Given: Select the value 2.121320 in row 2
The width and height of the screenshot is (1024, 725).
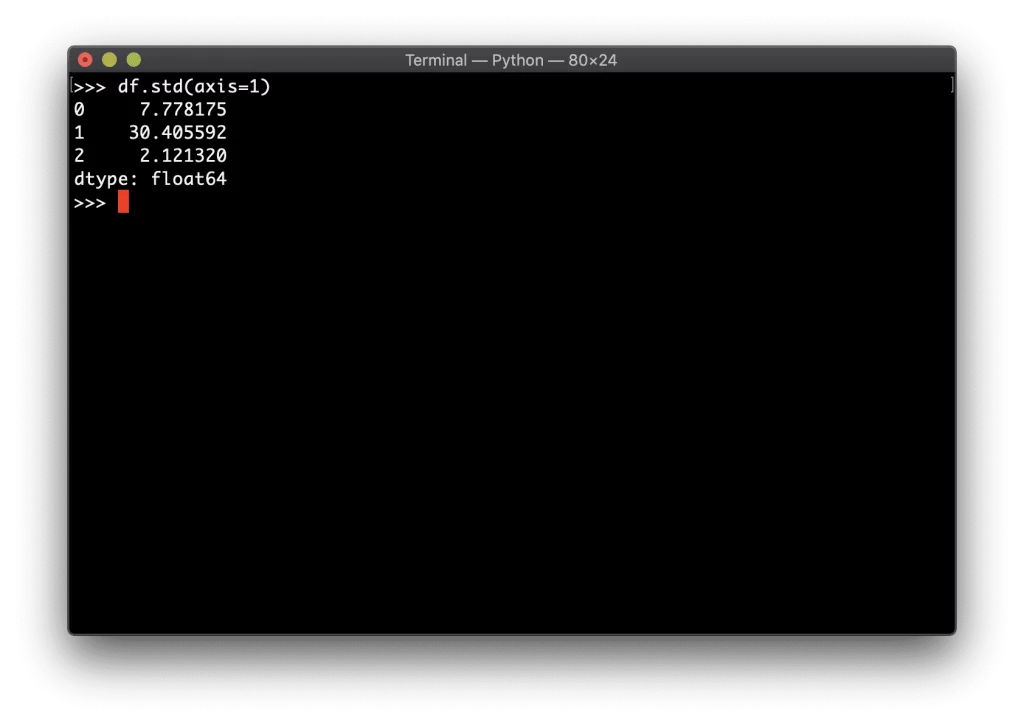Looking at the screenshot, I should coord(183,155).
